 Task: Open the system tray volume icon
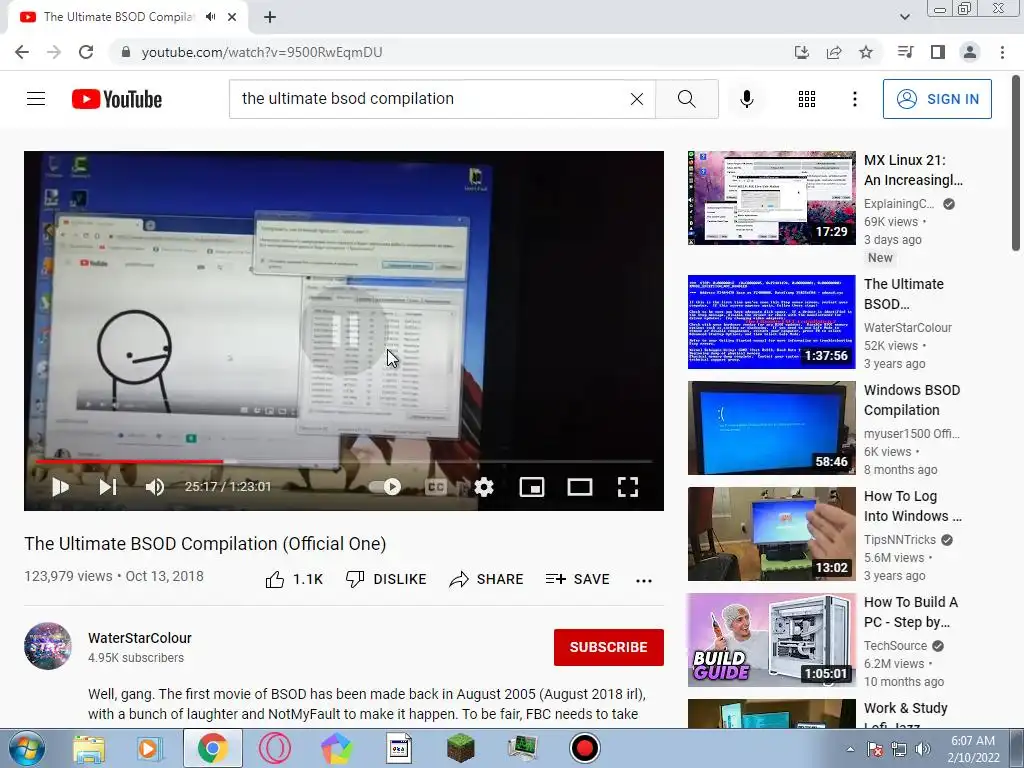click(x=923, y=749)
